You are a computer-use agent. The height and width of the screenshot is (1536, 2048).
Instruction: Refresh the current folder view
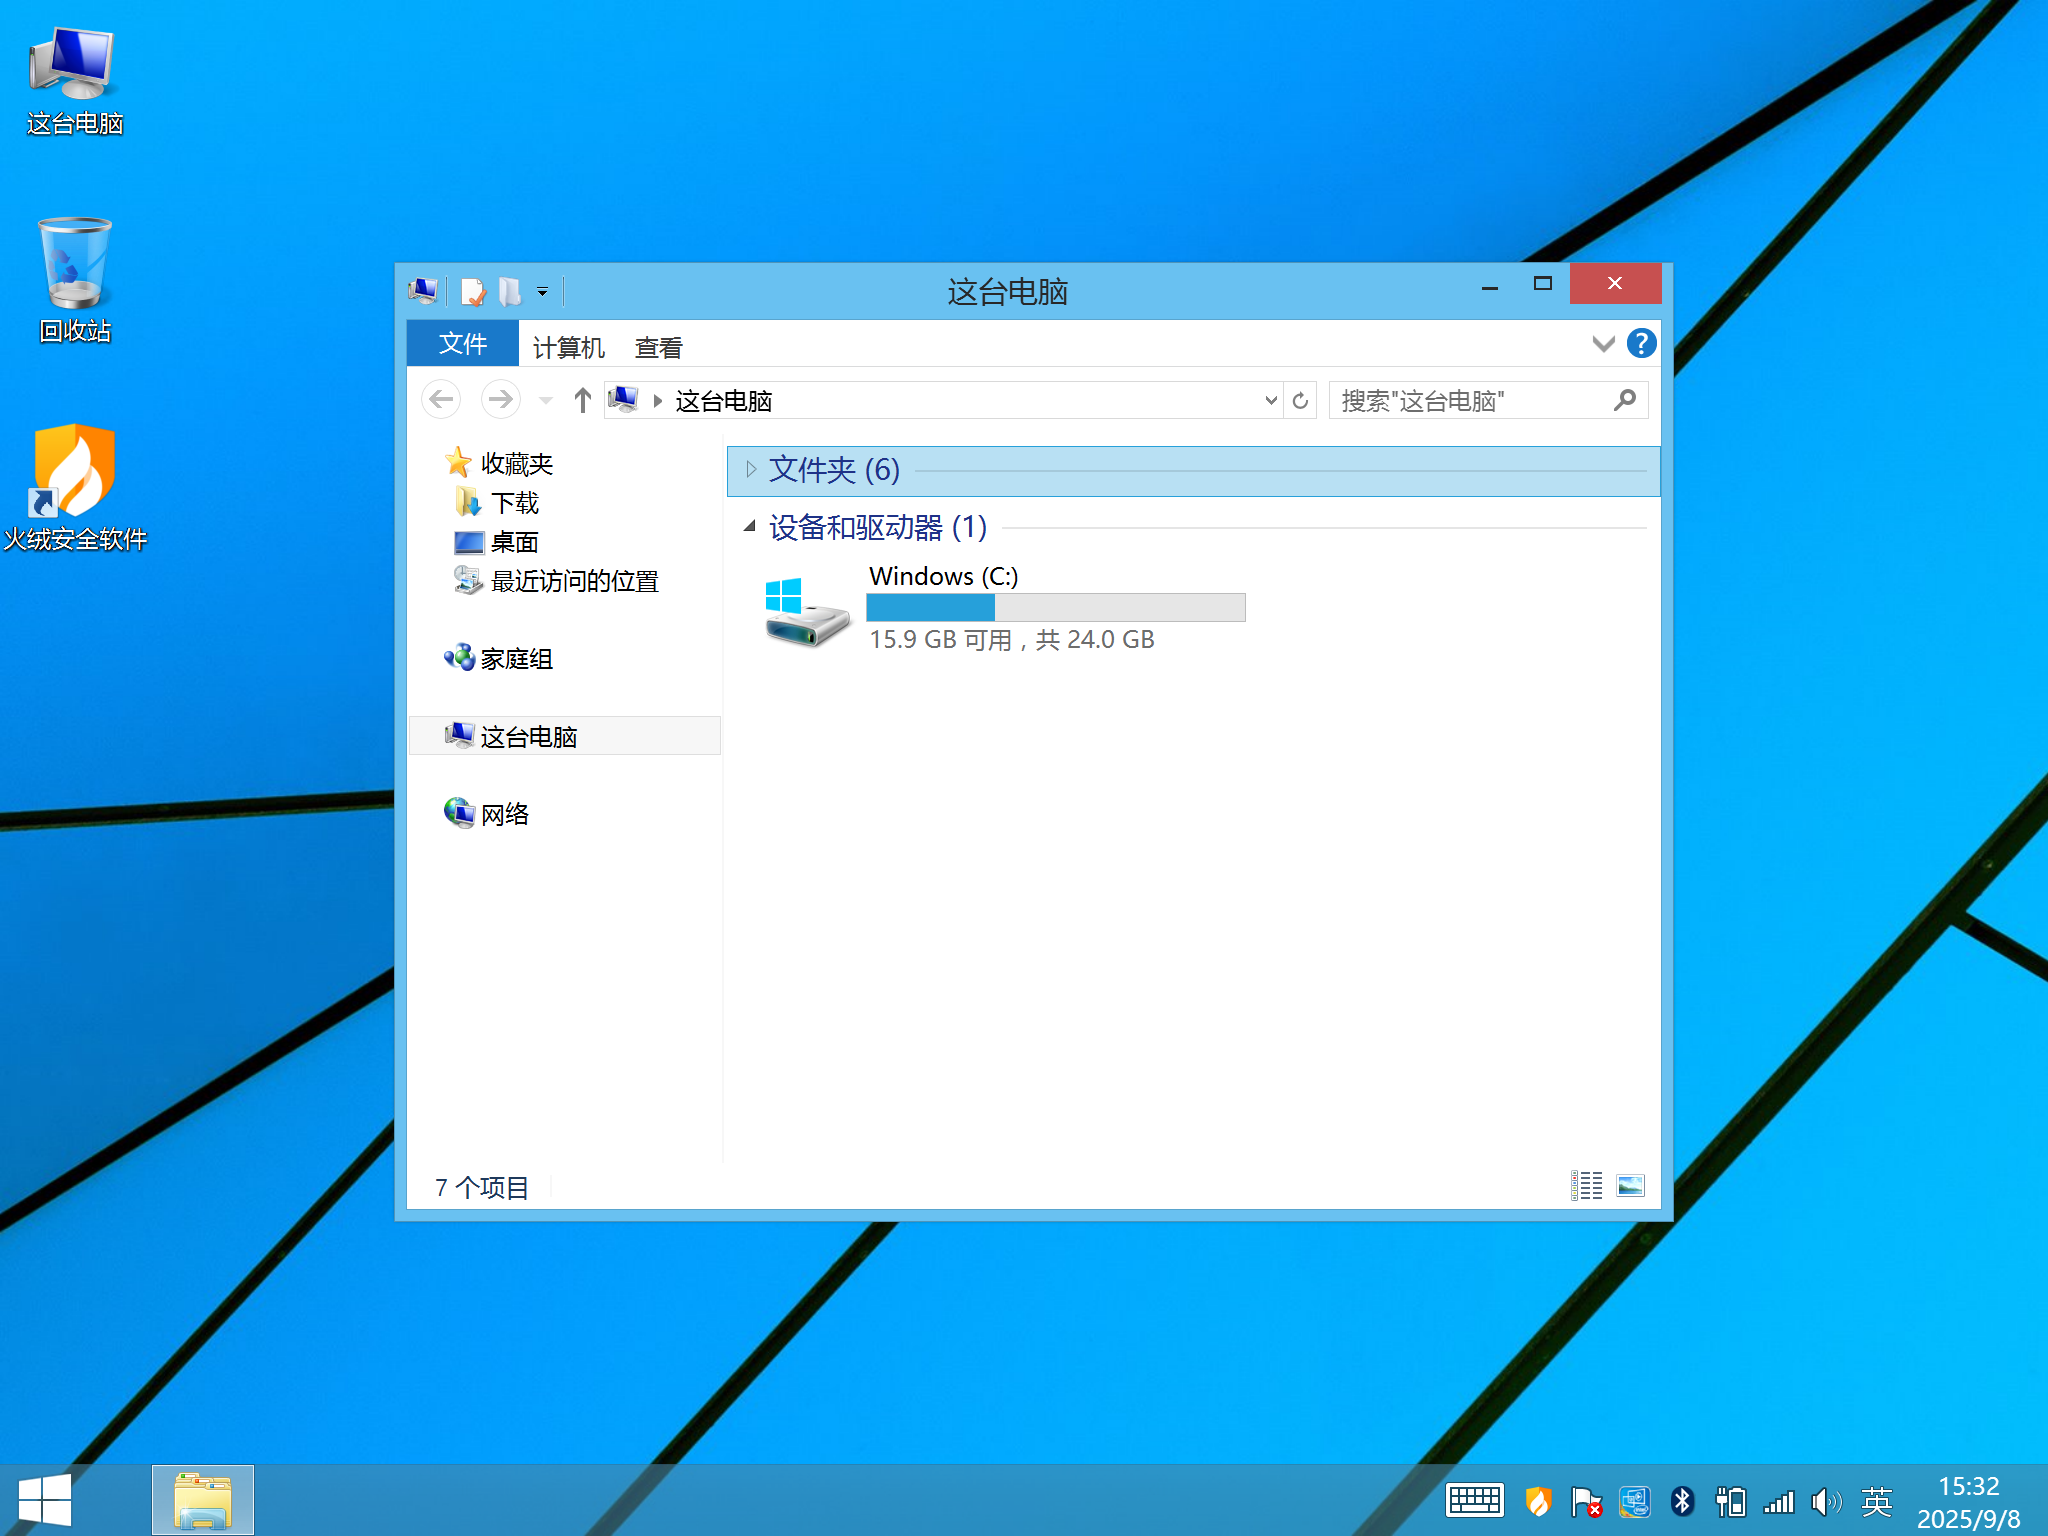pos(1300,401)
